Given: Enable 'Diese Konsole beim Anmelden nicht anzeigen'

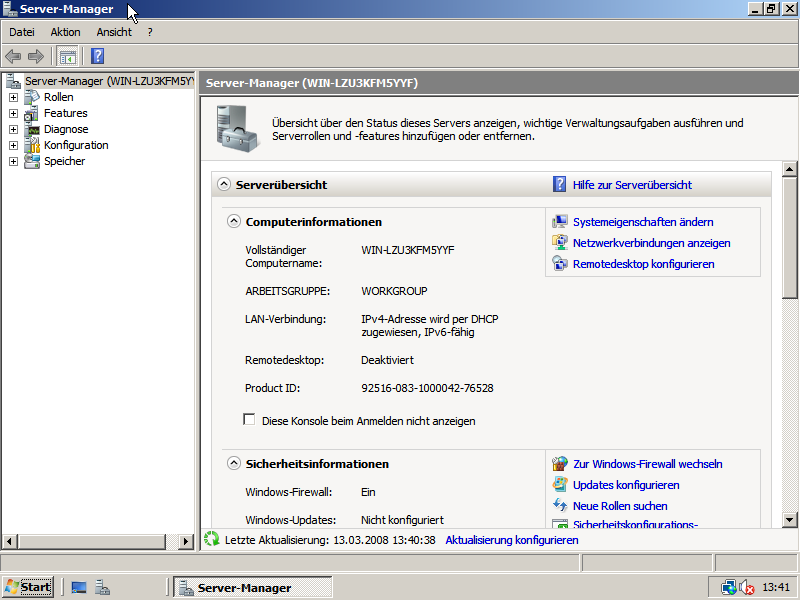Looking at the screenshot, I should pyautogui.click(x=250, y=420).
